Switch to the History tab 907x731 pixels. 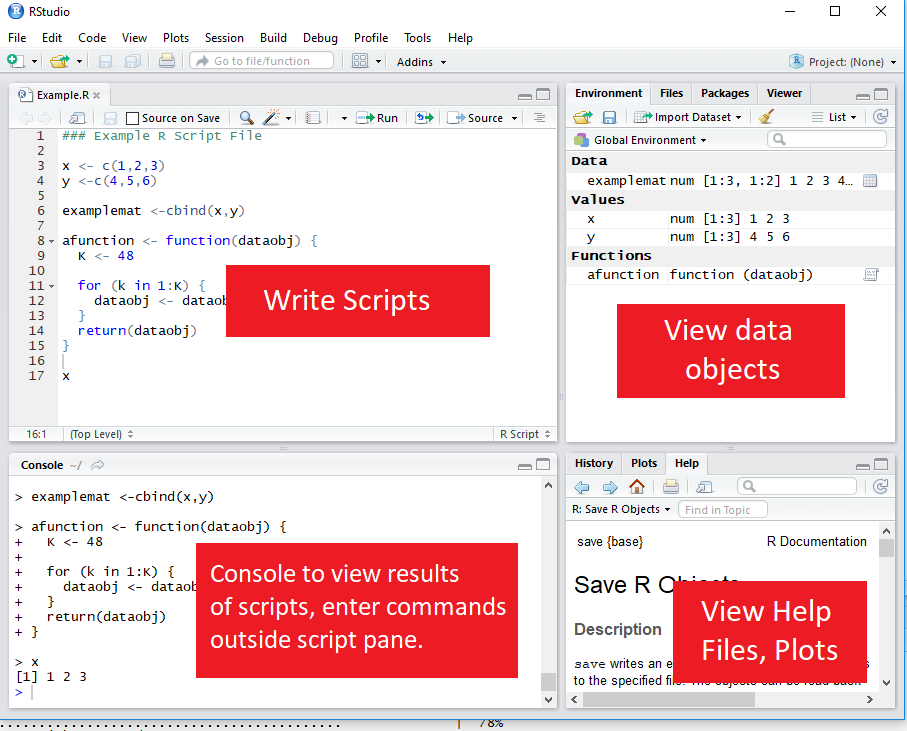coord(593,463)
